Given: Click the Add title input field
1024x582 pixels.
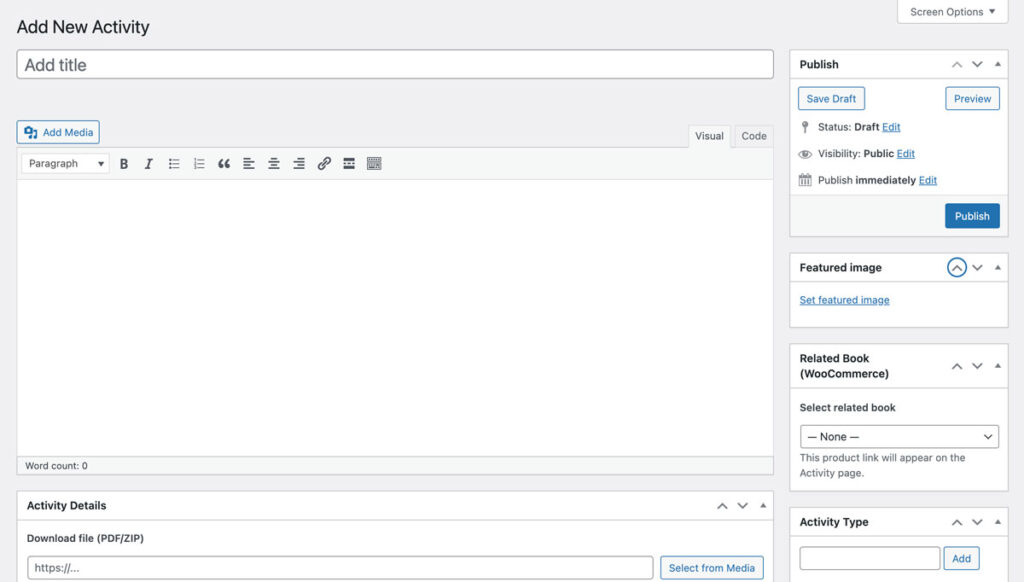Looking at the screenshot, I should [395, 65].
